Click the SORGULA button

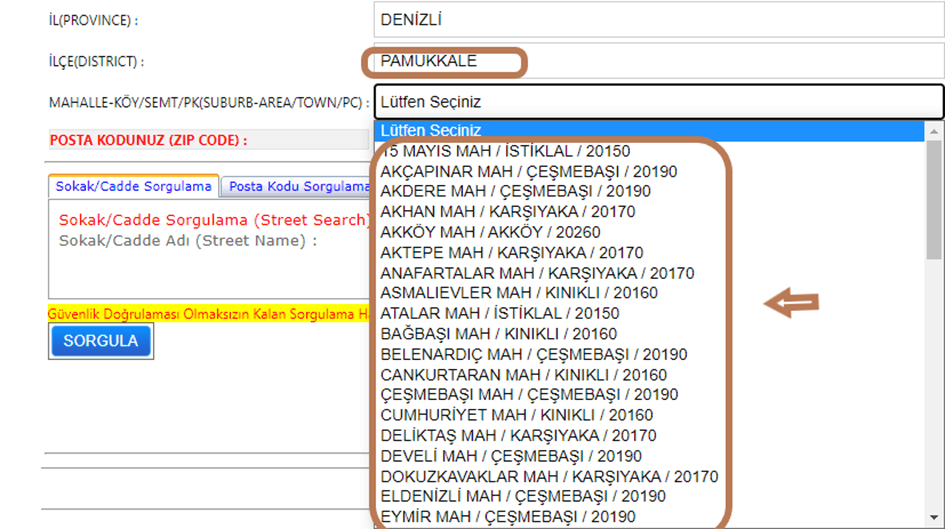click(x=101, y=341)
